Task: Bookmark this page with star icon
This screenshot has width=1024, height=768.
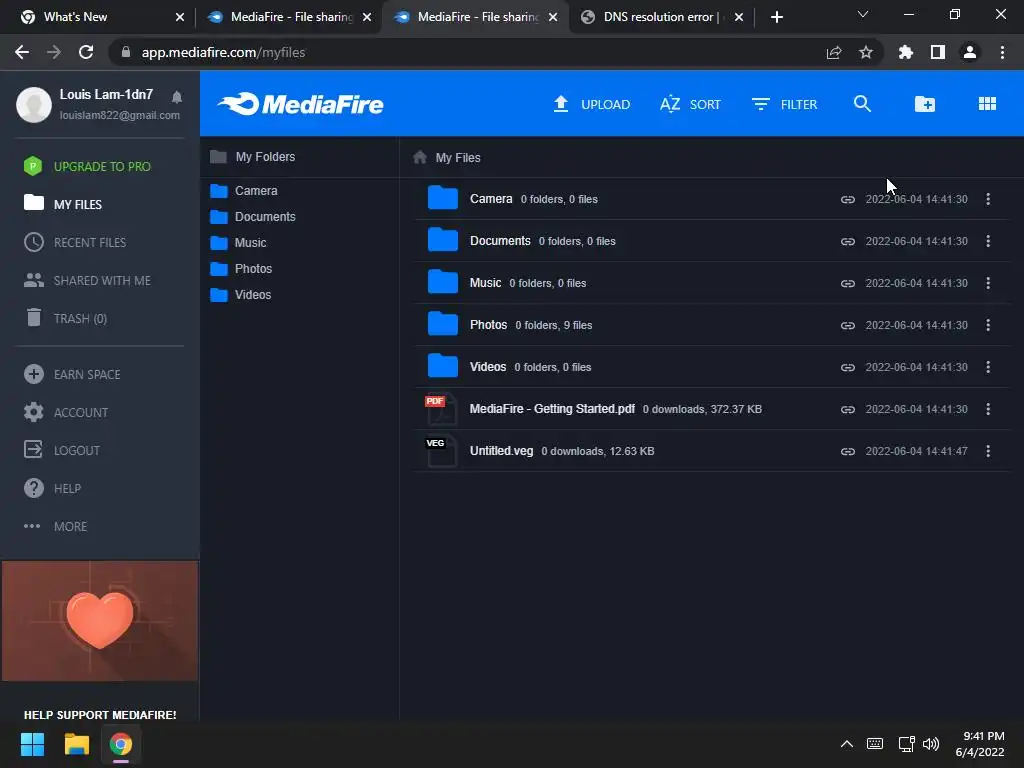Action: point(865,52)
